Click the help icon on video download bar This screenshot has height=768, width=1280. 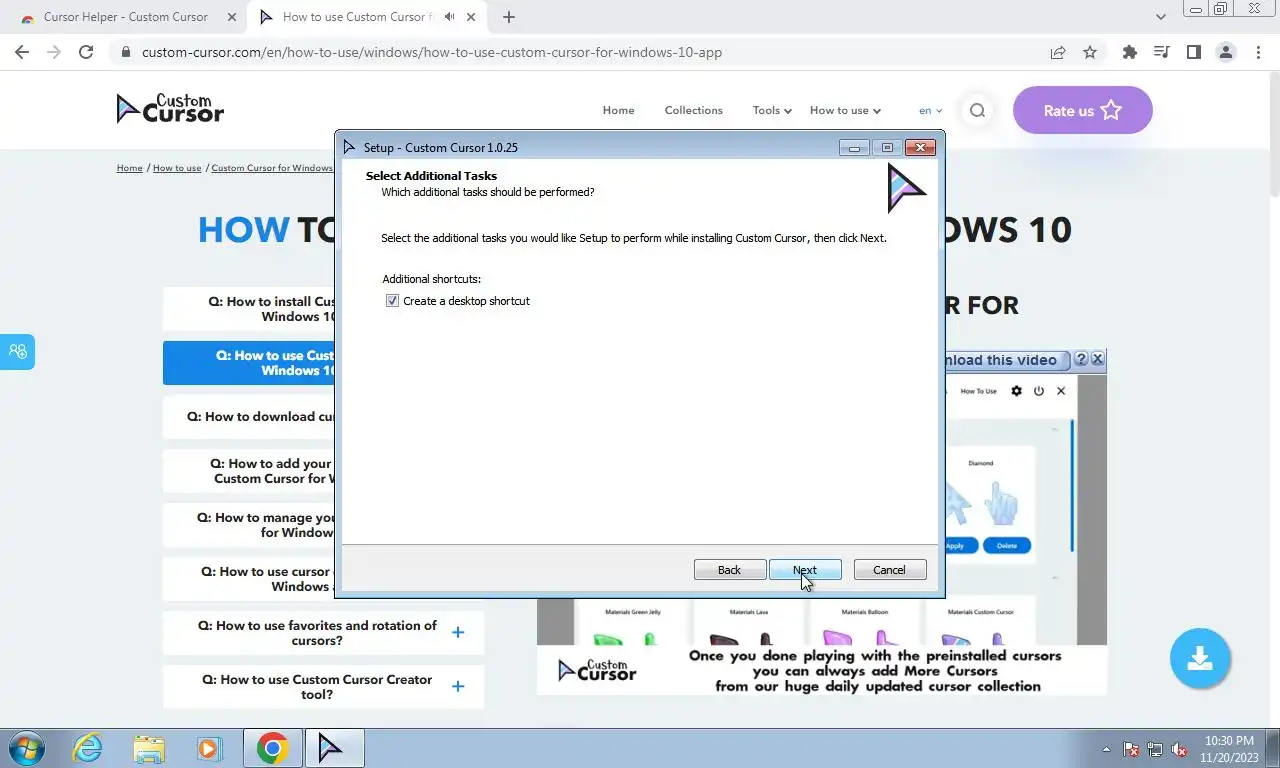(1080, 359)
